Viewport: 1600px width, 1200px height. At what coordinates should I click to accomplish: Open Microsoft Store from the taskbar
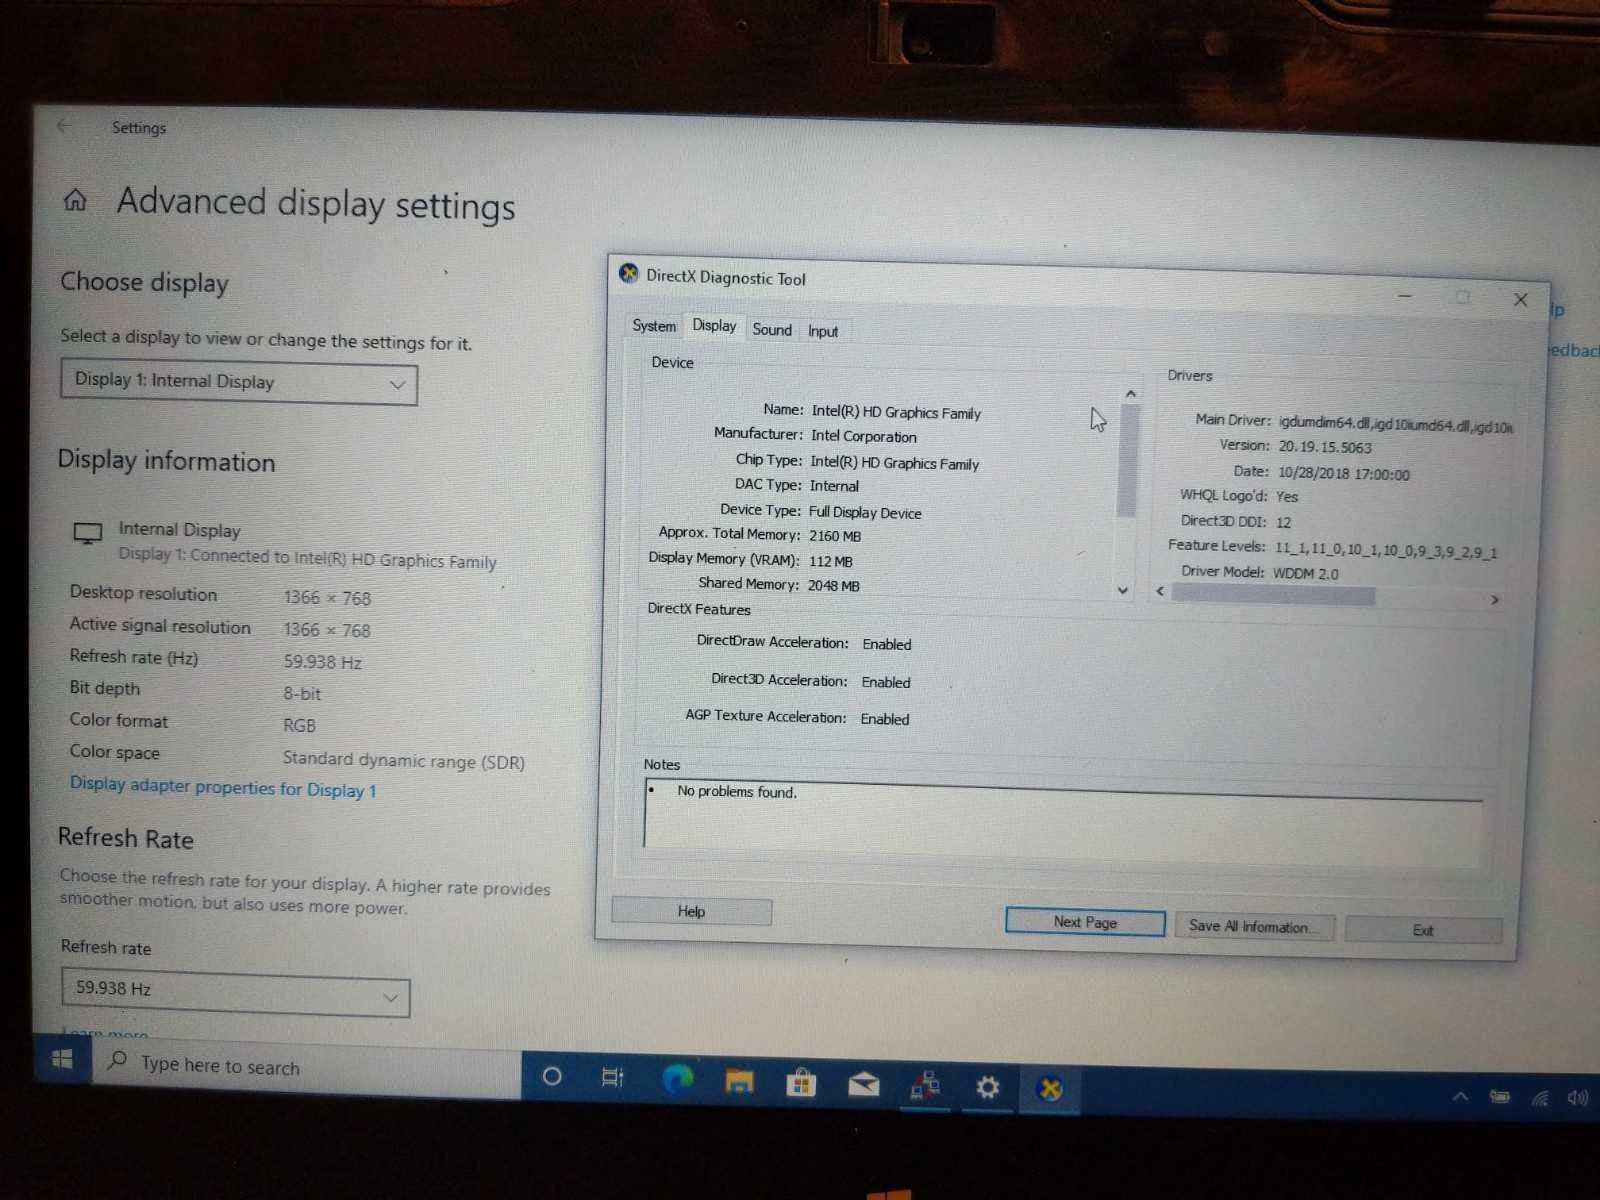801,1083
